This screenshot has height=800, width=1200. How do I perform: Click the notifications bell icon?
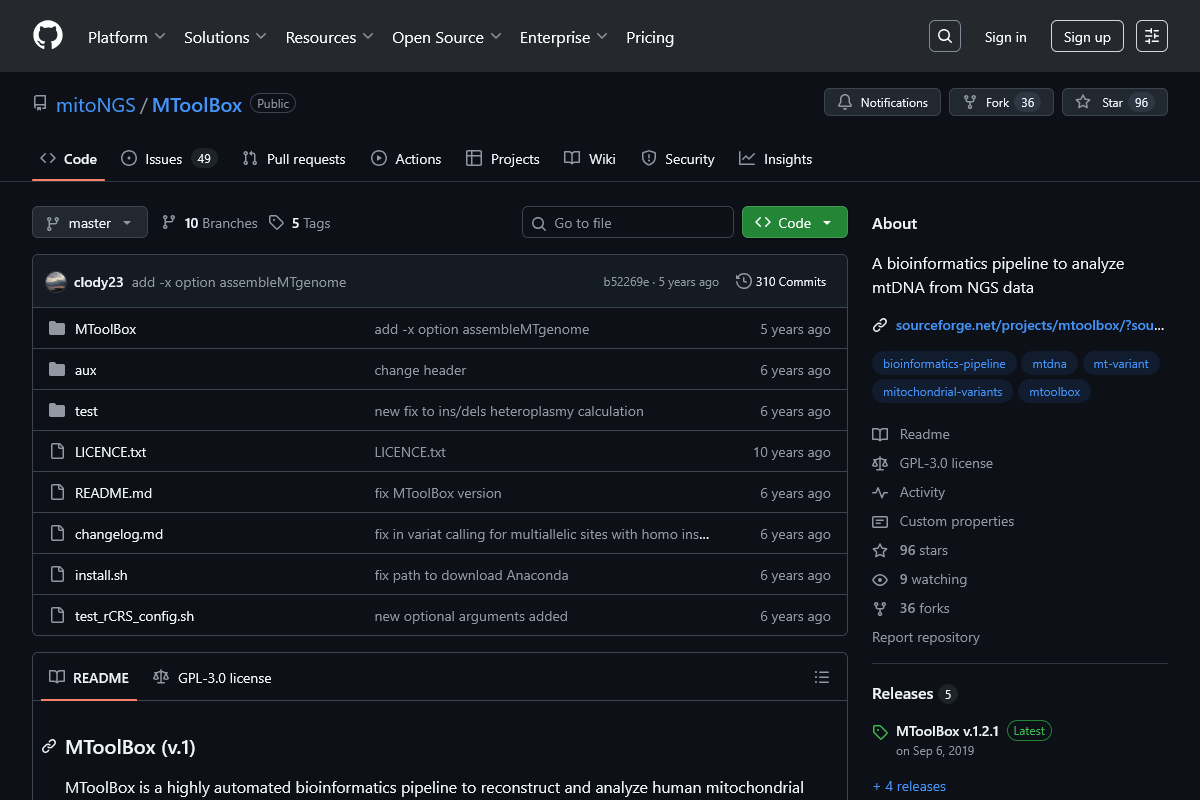coord(844,101)
